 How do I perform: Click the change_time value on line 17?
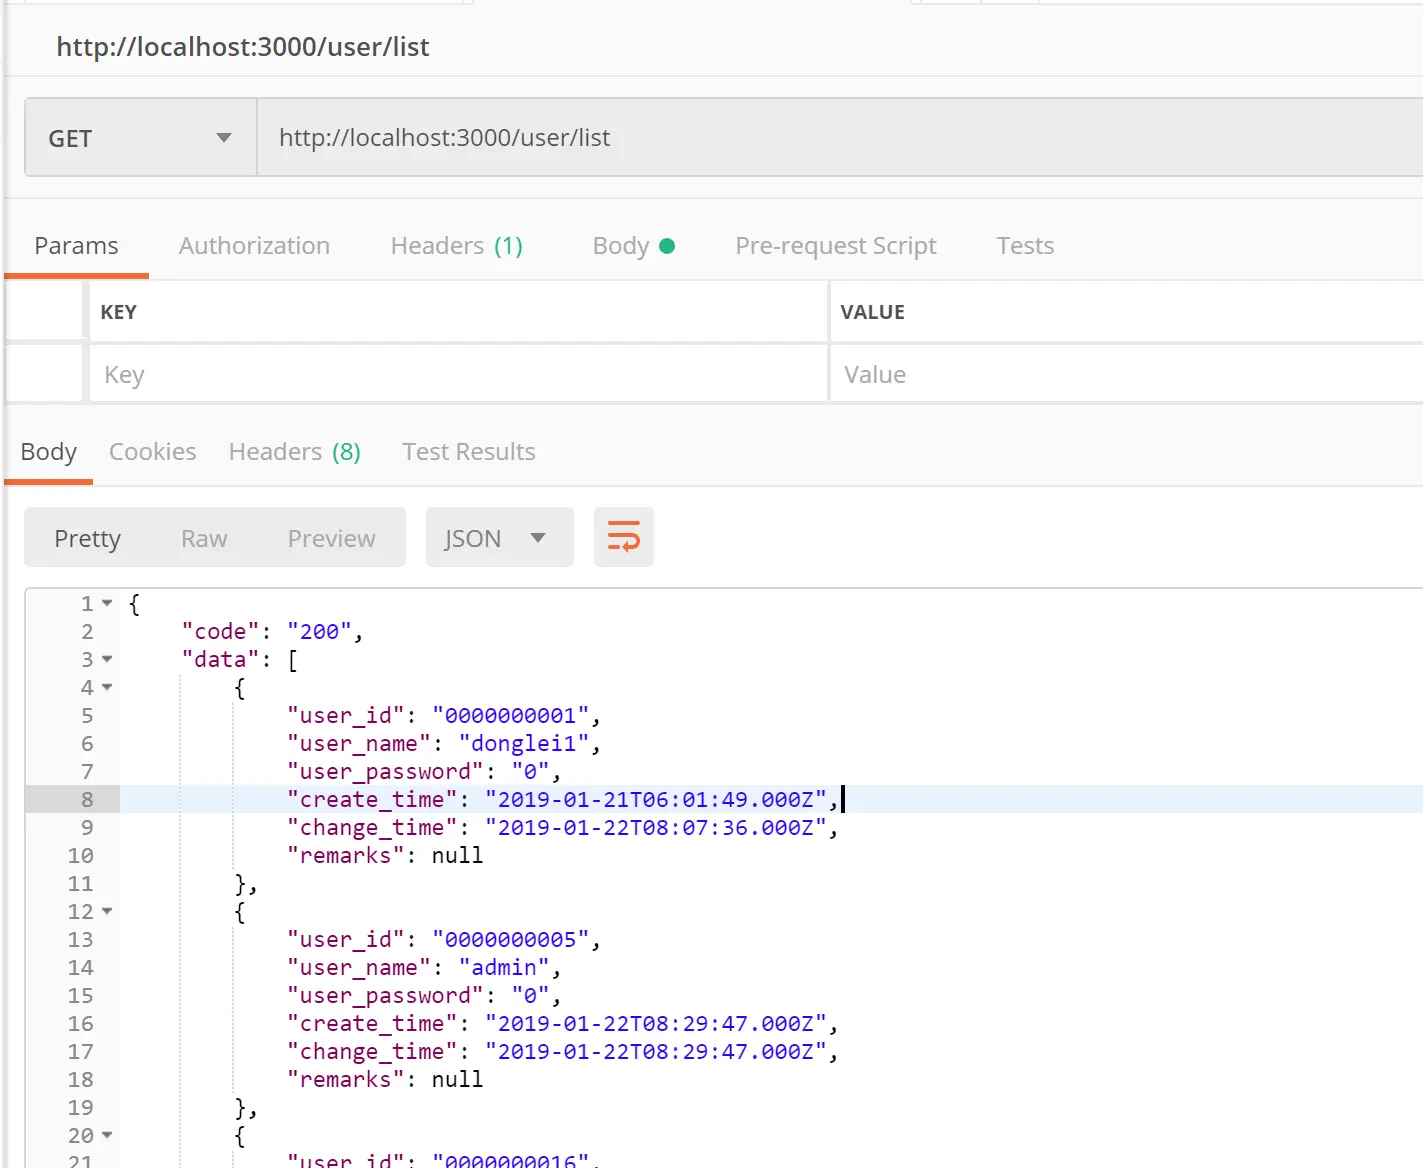pos(656,1051)
